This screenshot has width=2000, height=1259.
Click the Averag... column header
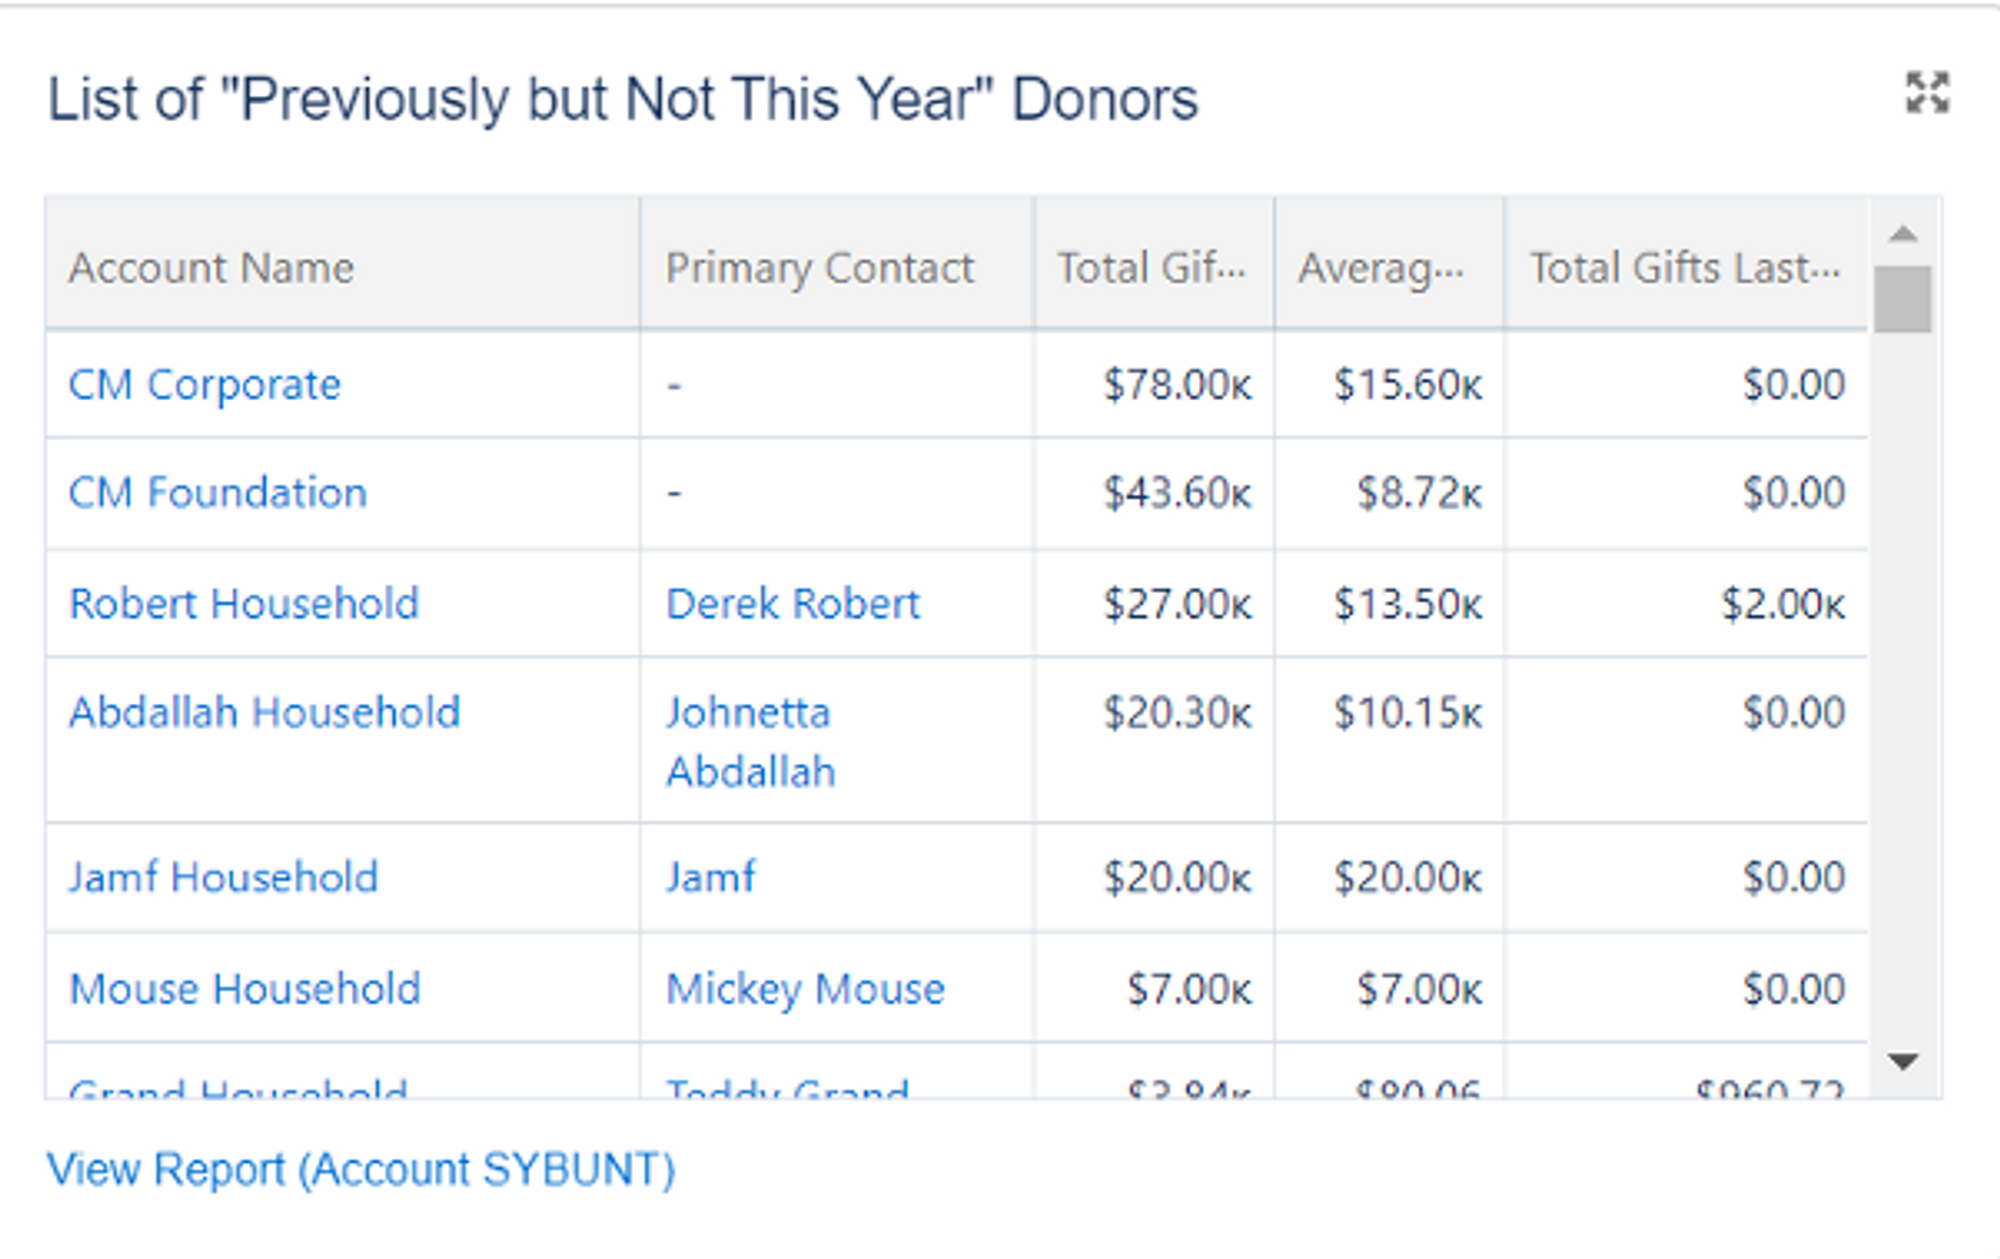pyautogui.click(x=1381, y=268)
